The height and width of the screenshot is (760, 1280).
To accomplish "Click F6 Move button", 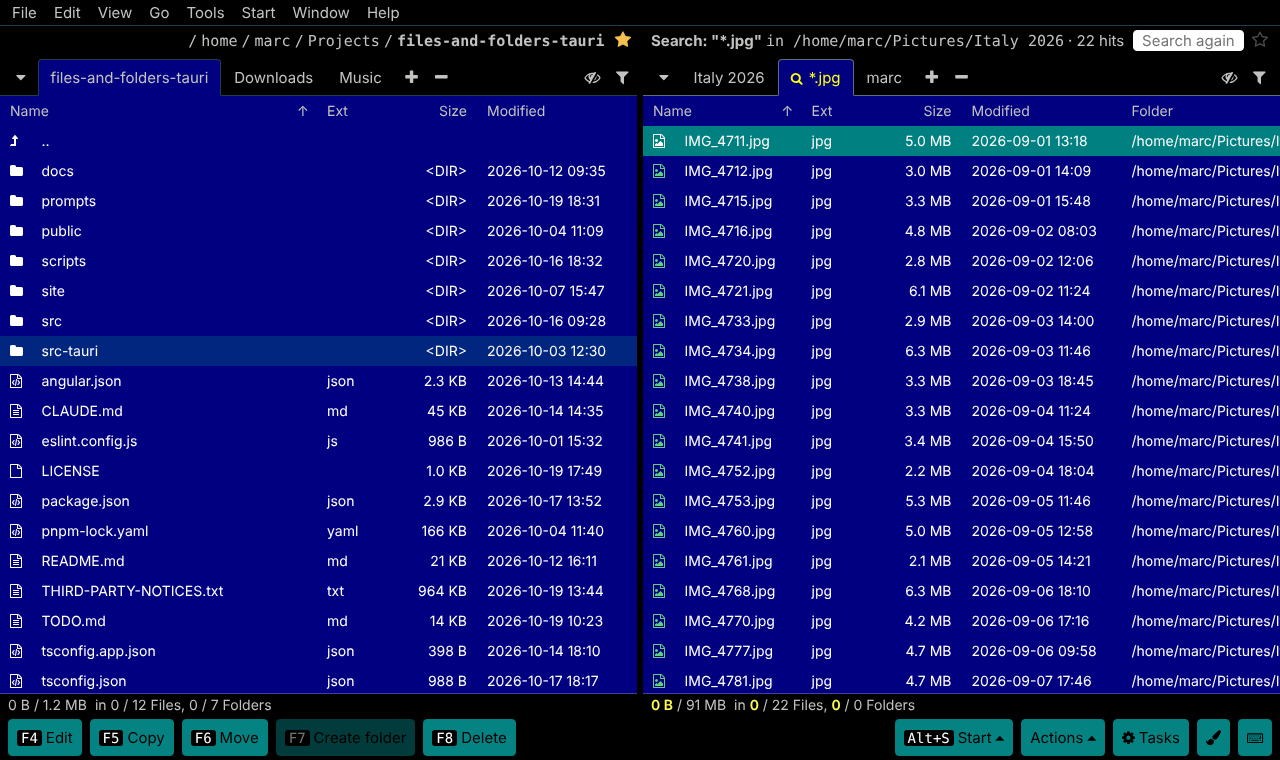I will (x=225, y=738).
